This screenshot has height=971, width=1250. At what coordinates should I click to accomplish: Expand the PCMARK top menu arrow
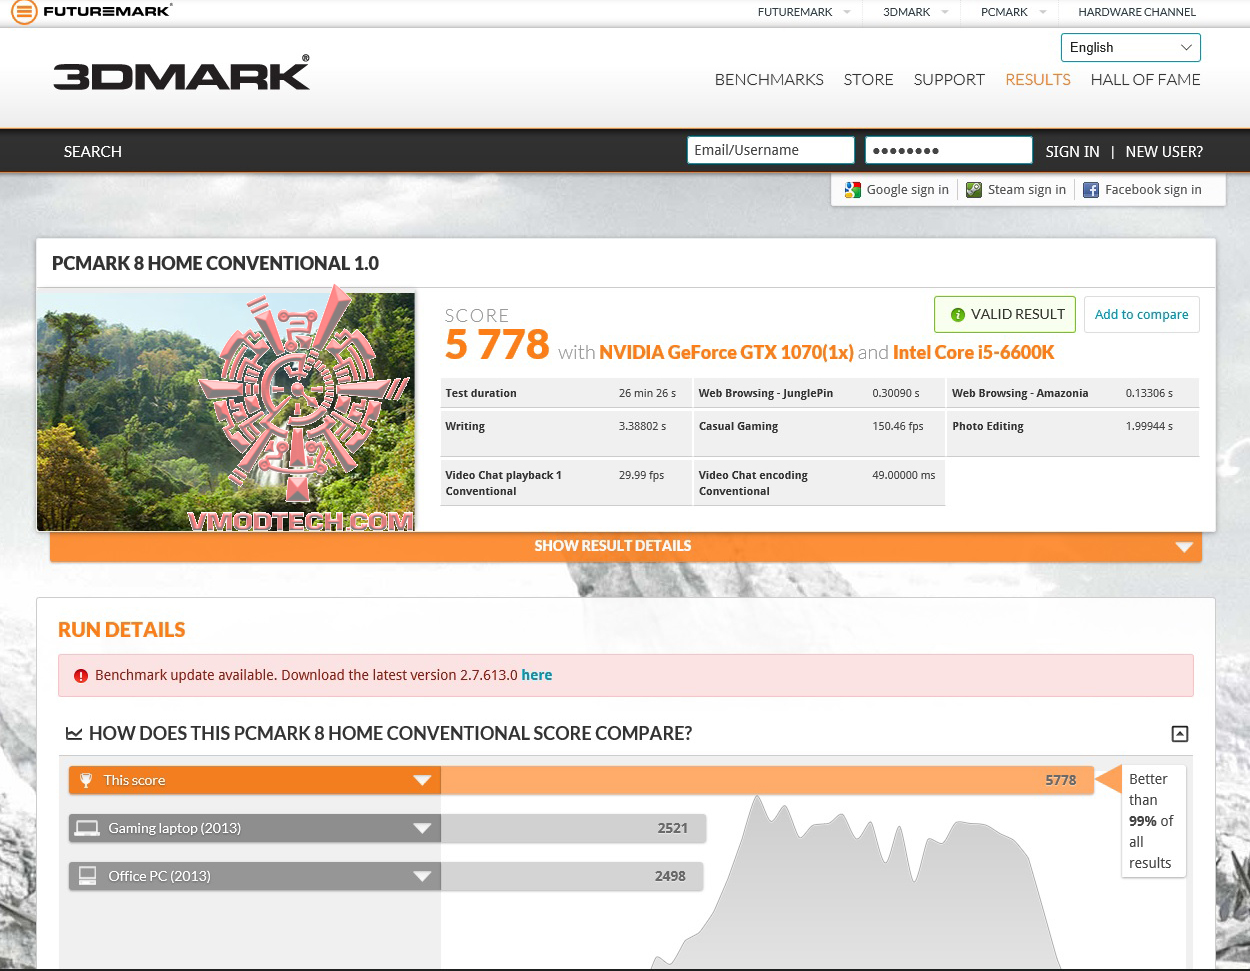[x=1042, y=12]
